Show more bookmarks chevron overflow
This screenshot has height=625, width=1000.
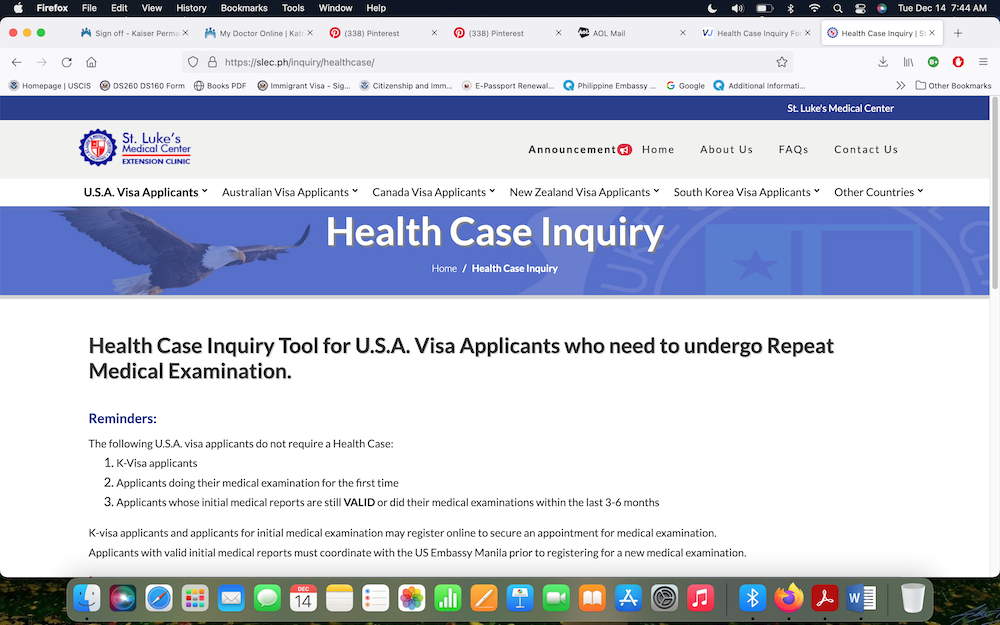click(900, 85)
